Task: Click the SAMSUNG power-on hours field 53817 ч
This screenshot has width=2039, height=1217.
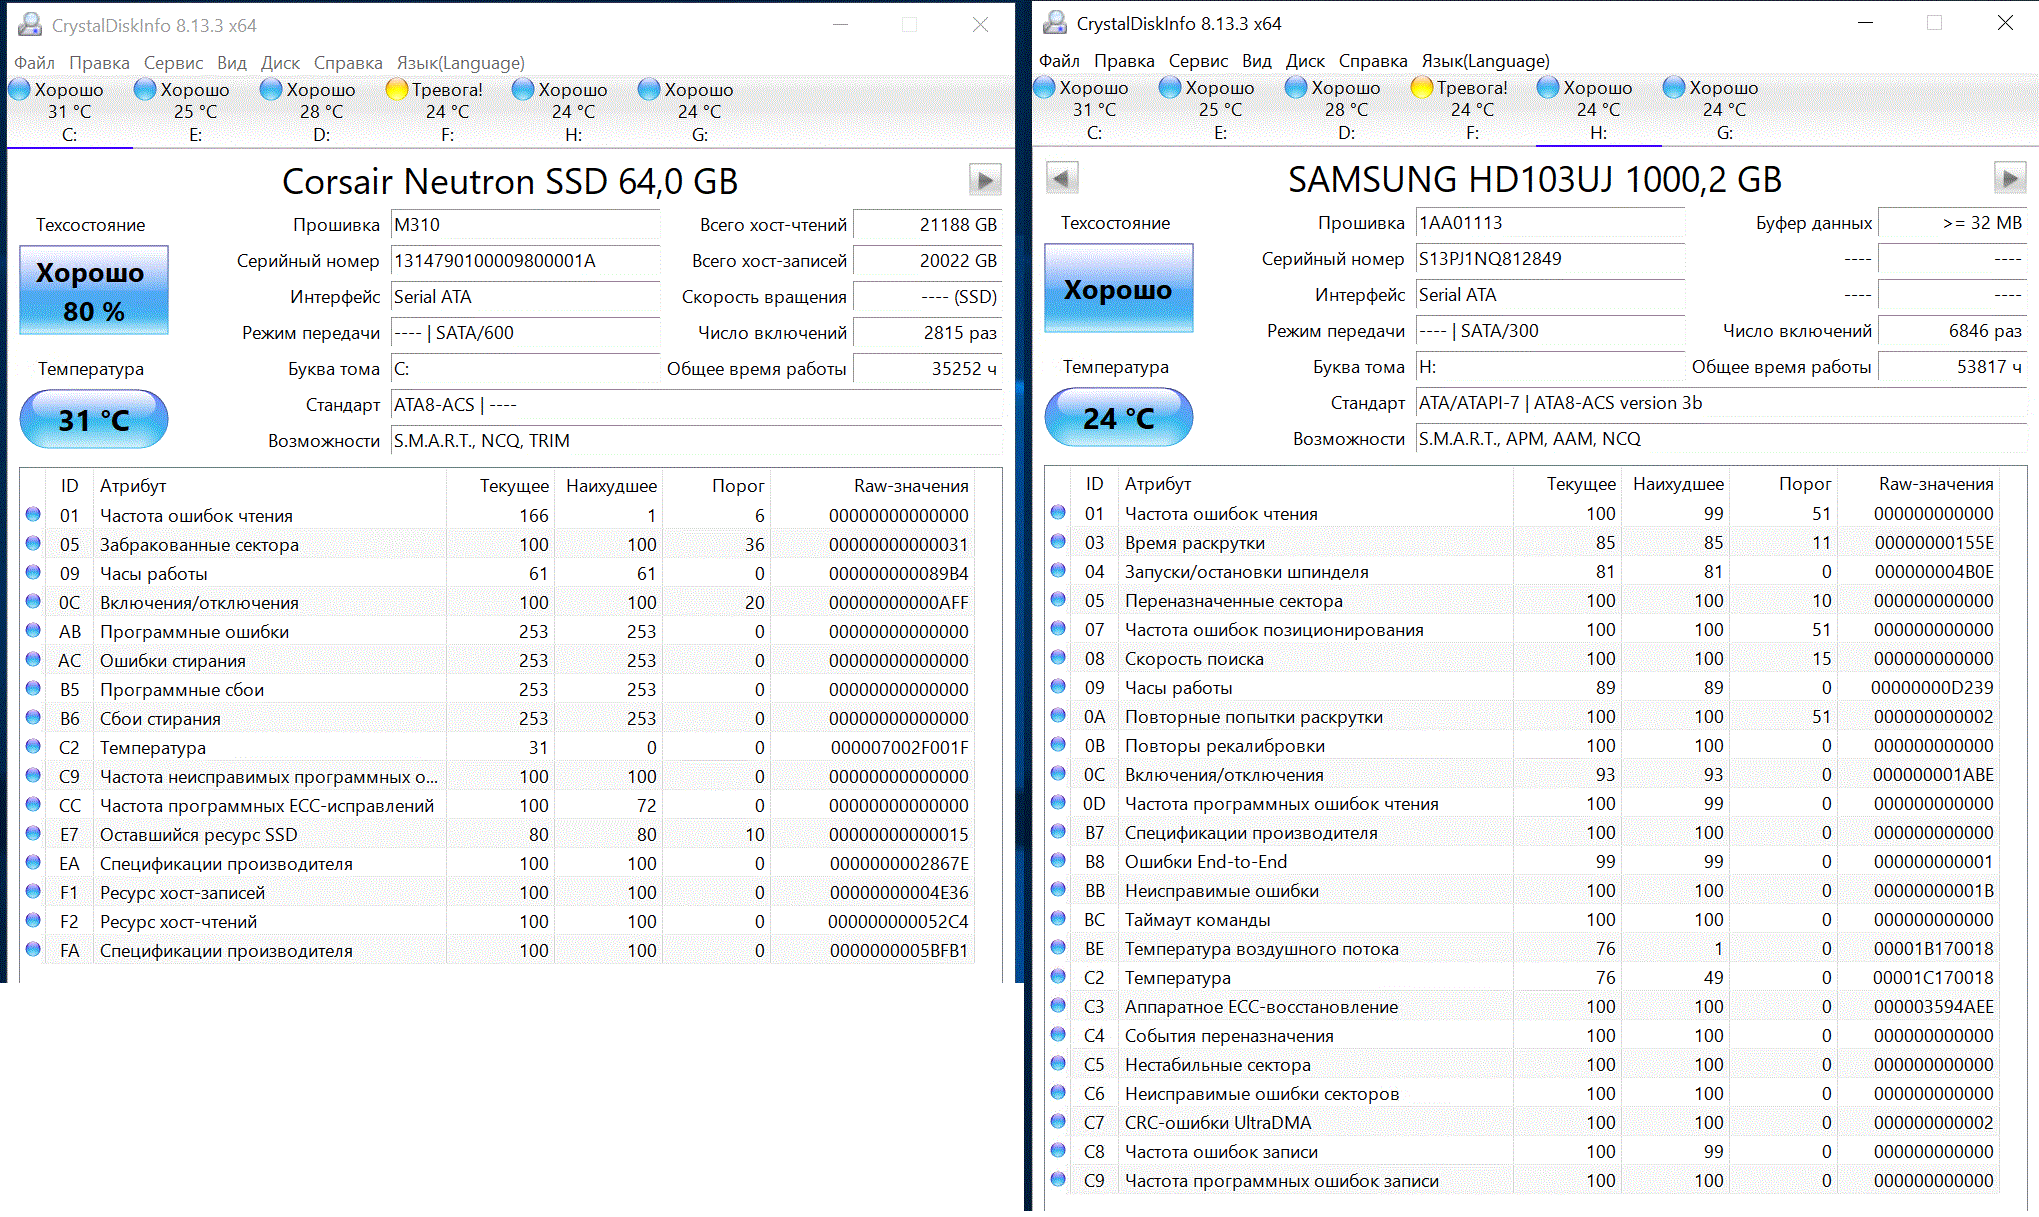Action: coord(1952,367)
